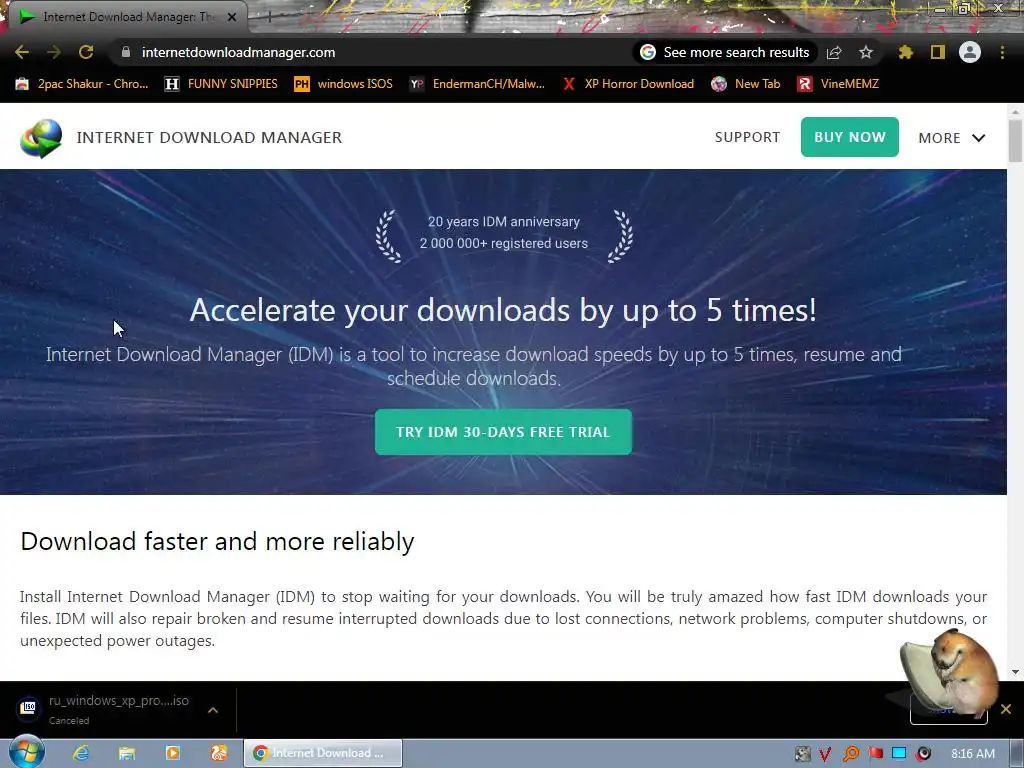Viewport: 1024px width, 768px height.
Task: Bookmark this page with the star icon
Action: (866, 52)
